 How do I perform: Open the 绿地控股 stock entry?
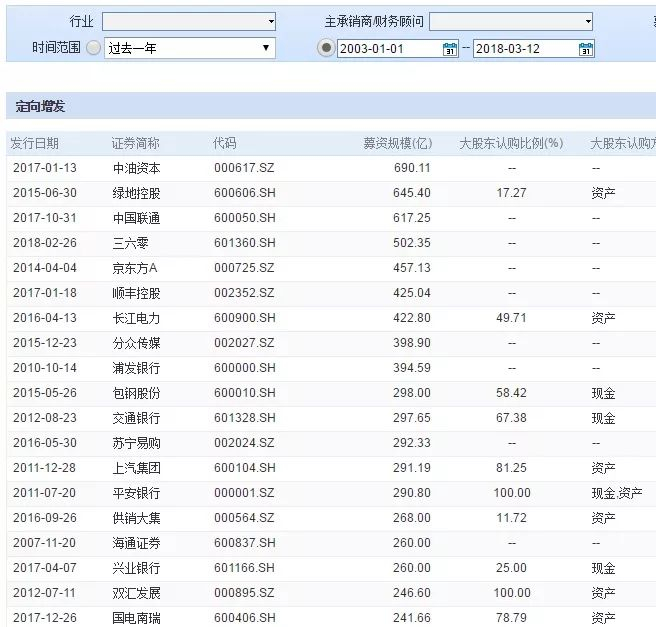136,193
